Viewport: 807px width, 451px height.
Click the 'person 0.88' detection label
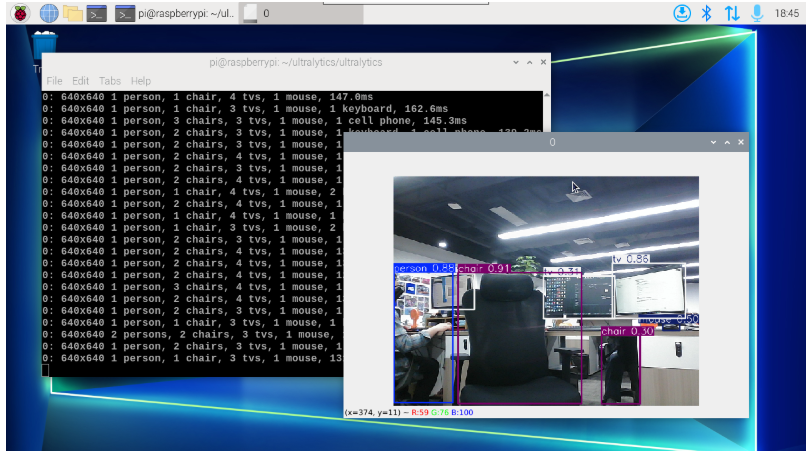click(425, 268)
